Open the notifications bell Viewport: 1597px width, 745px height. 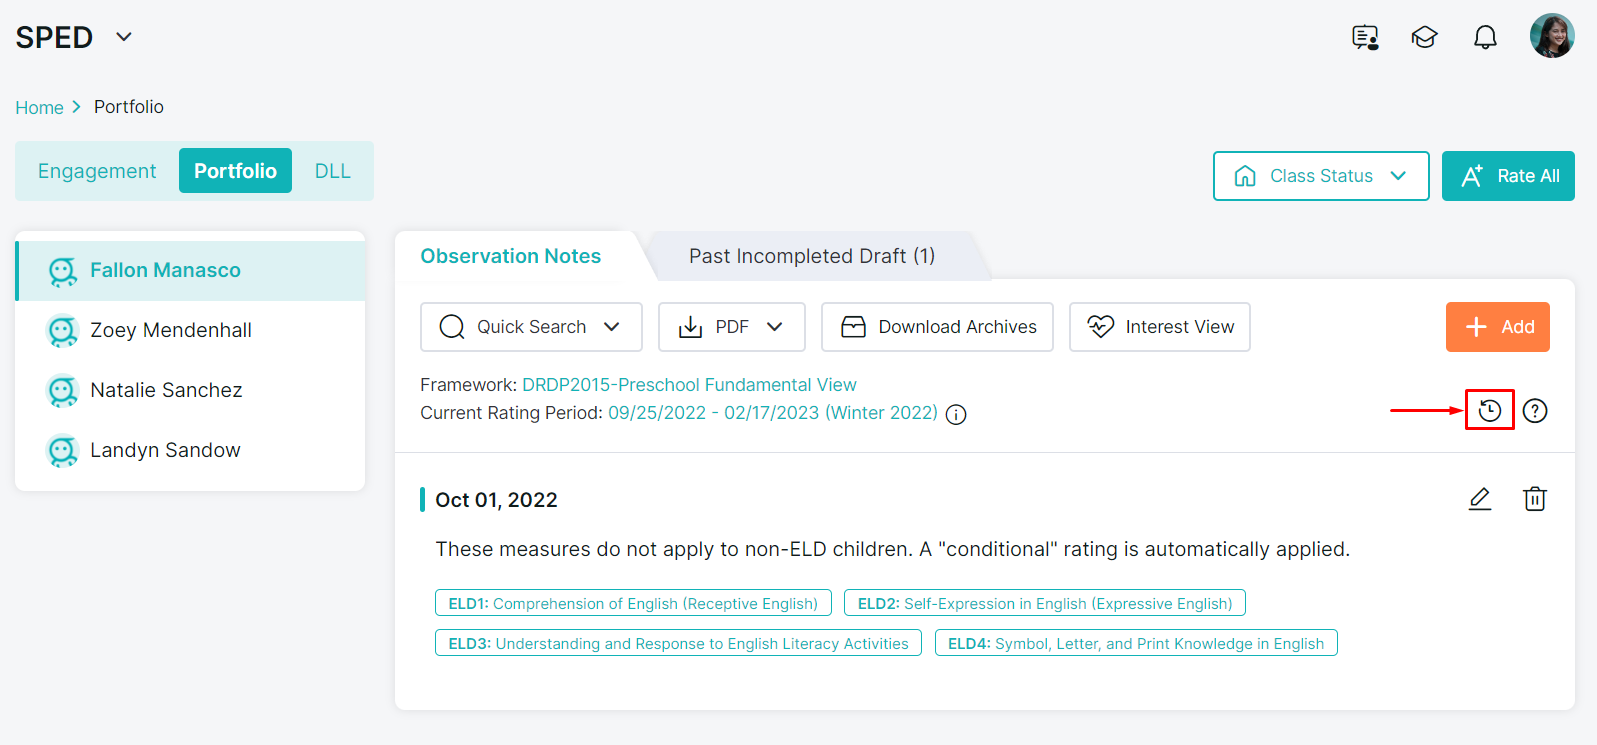[x=1485, y=38]
